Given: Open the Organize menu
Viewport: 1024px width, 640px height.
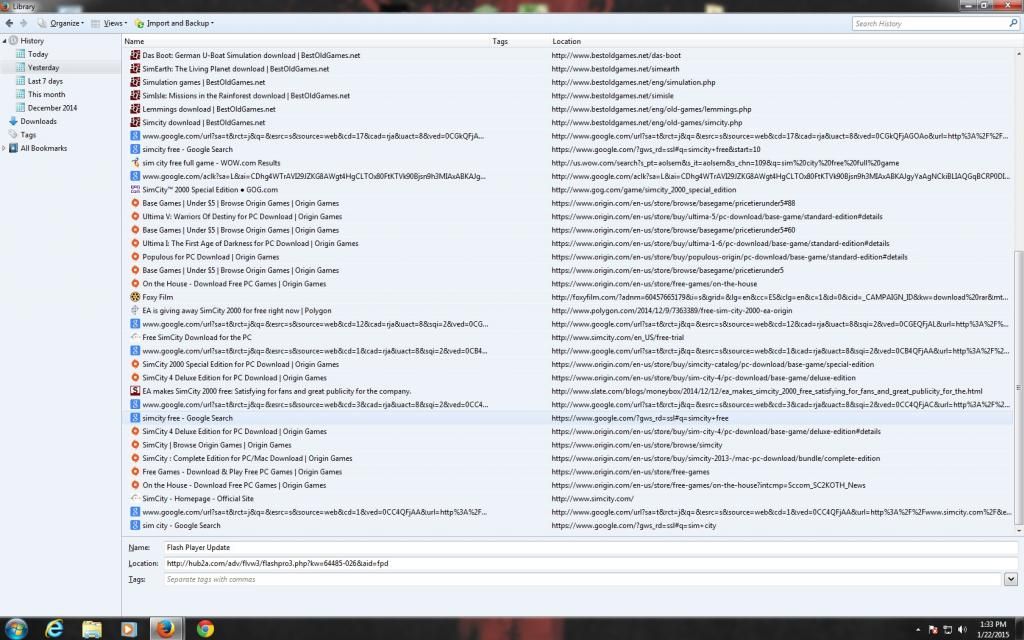Looking at the screenshot, I should pyautogui.click(x=61, y=23).
